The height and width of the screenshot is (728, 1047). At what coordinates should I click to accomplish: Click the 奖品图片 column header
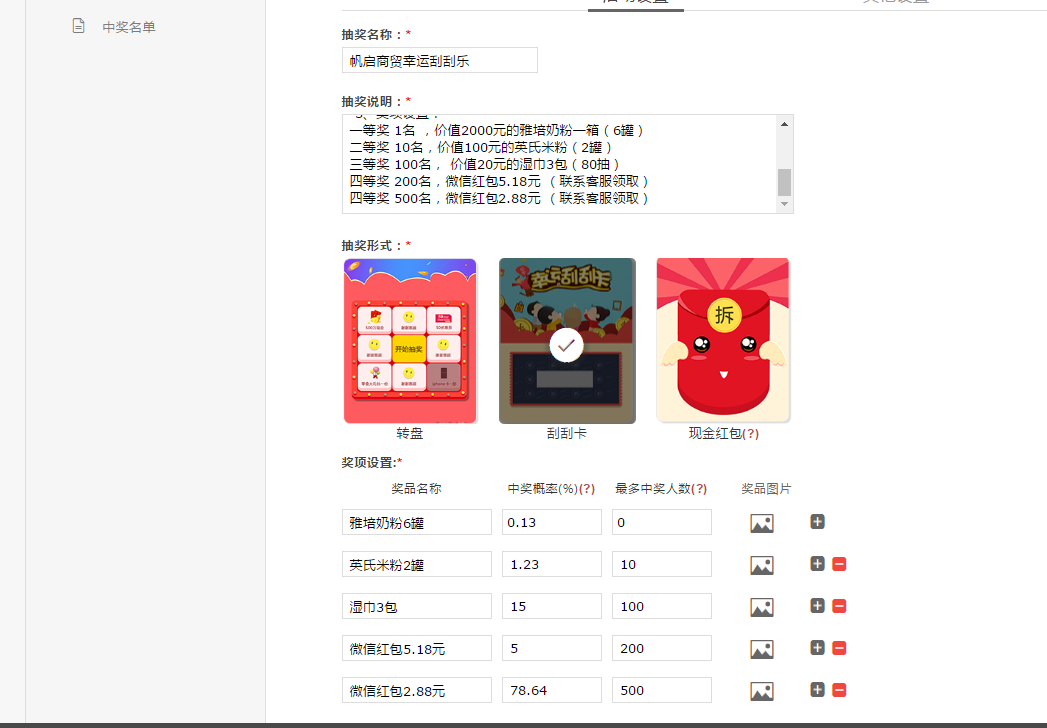766,489
